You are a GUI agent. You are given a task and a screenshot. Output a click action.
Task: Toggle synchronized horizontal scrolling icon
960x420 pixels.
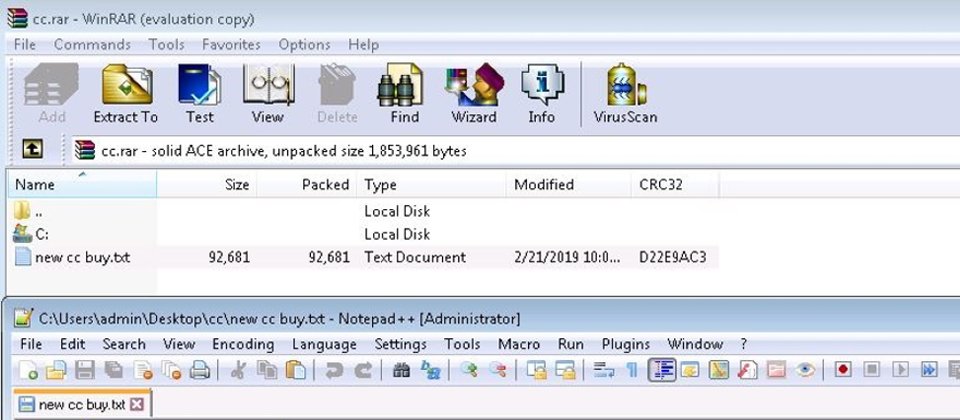[x=566, y=370]
